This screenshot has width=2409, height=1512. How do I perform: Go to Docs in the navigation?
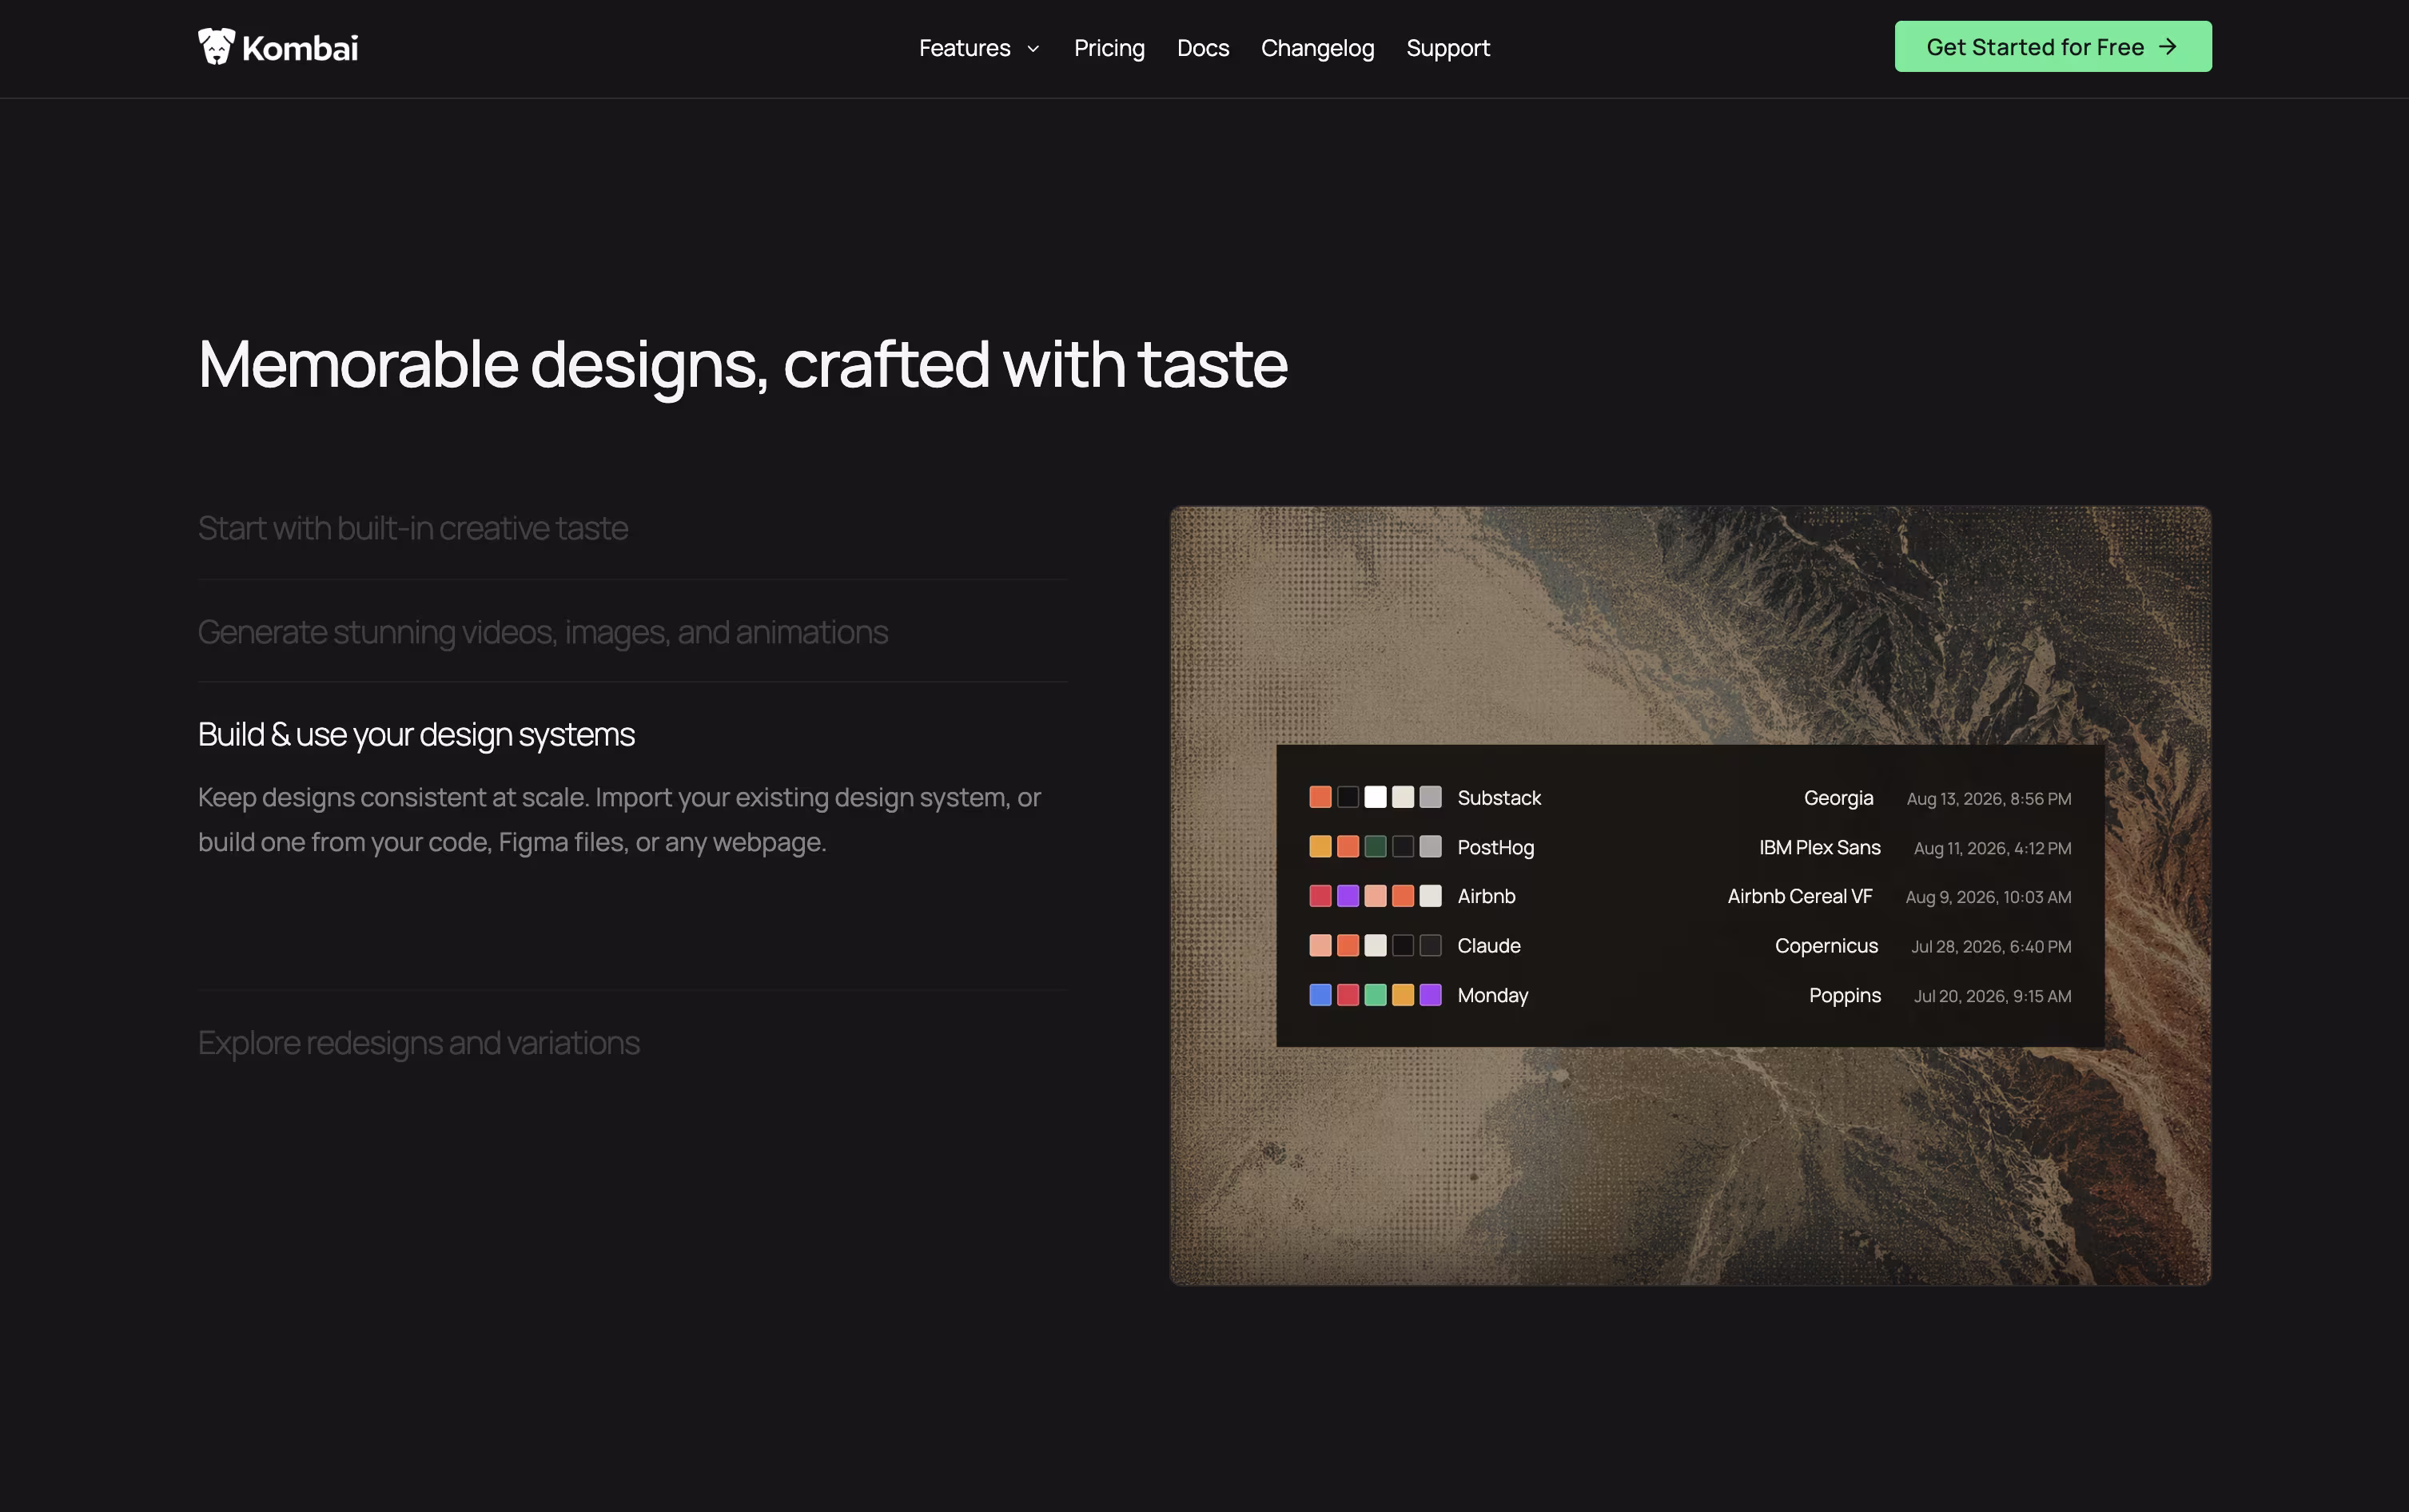coord(1203,48)
